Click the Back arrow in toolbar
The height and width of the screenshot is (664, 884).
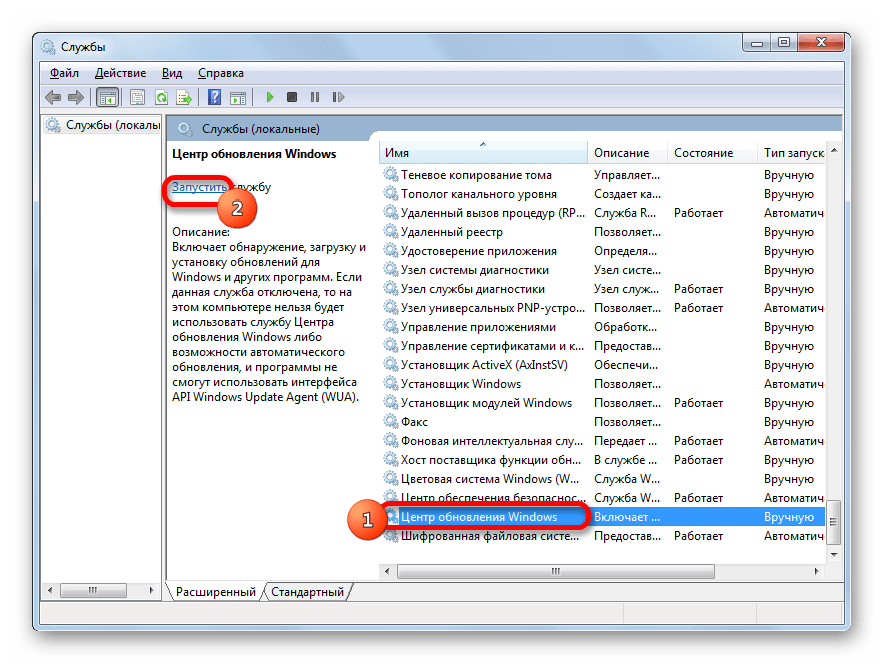click(x=53, y=97)
